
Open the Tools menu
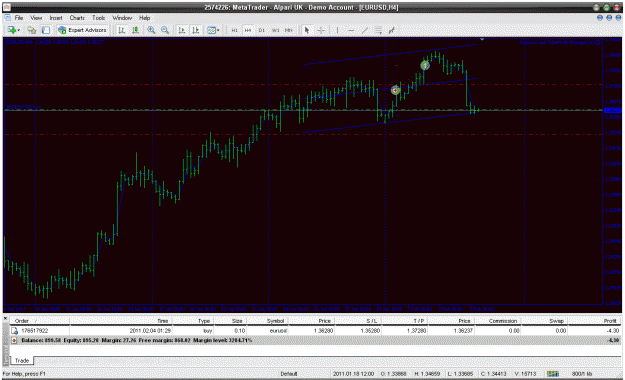coord(98,18)
